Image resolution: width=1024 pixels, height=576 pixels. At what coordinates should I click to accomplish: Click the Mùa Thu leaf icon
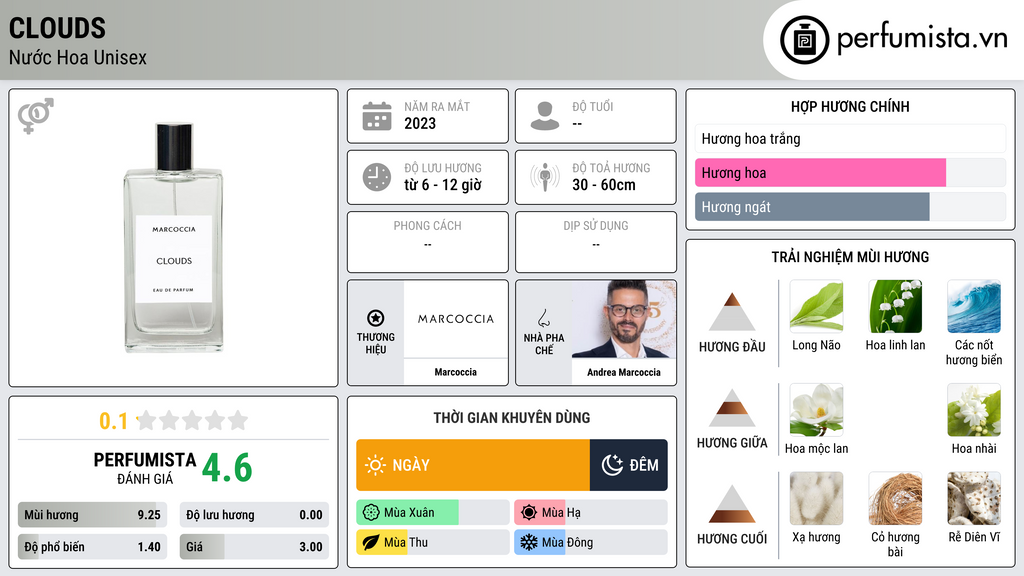click(x=371, y=543)
